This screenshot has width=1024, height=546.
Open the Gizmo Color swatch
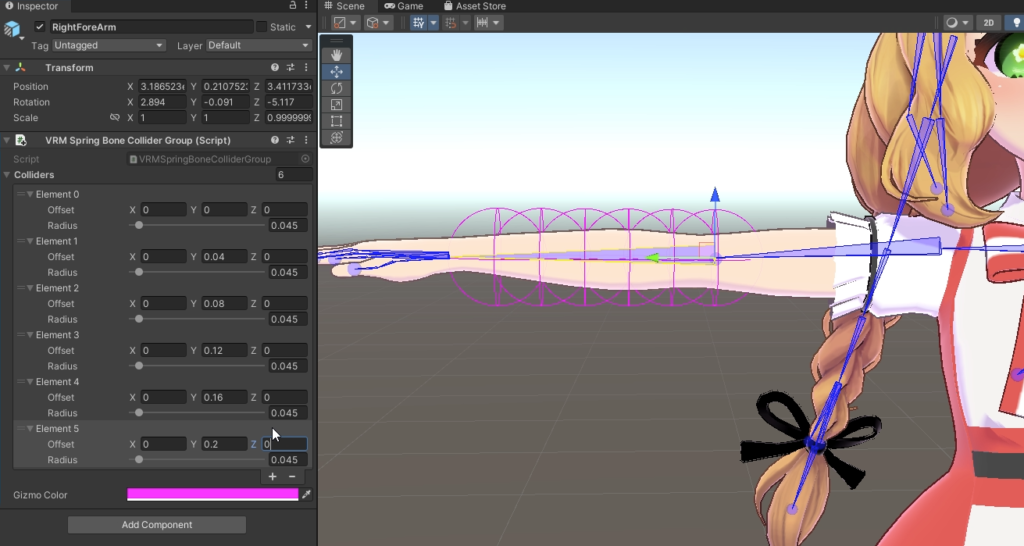tap(212, 494)
